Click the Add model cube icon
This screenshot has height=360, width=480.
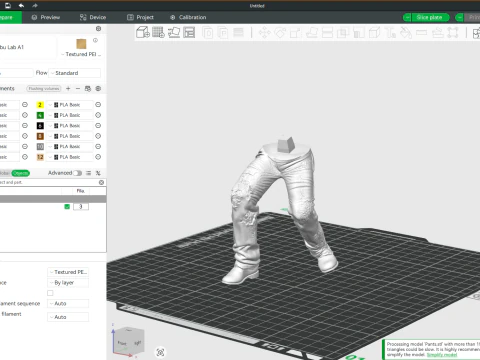[143, 32]
